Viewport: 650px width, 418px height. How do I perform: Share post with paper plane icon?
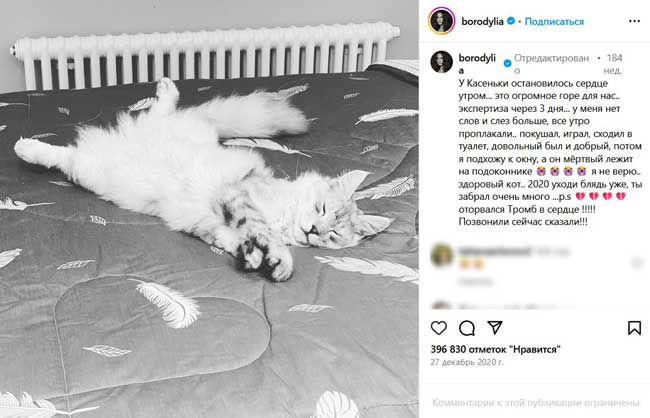click(495, 328)
